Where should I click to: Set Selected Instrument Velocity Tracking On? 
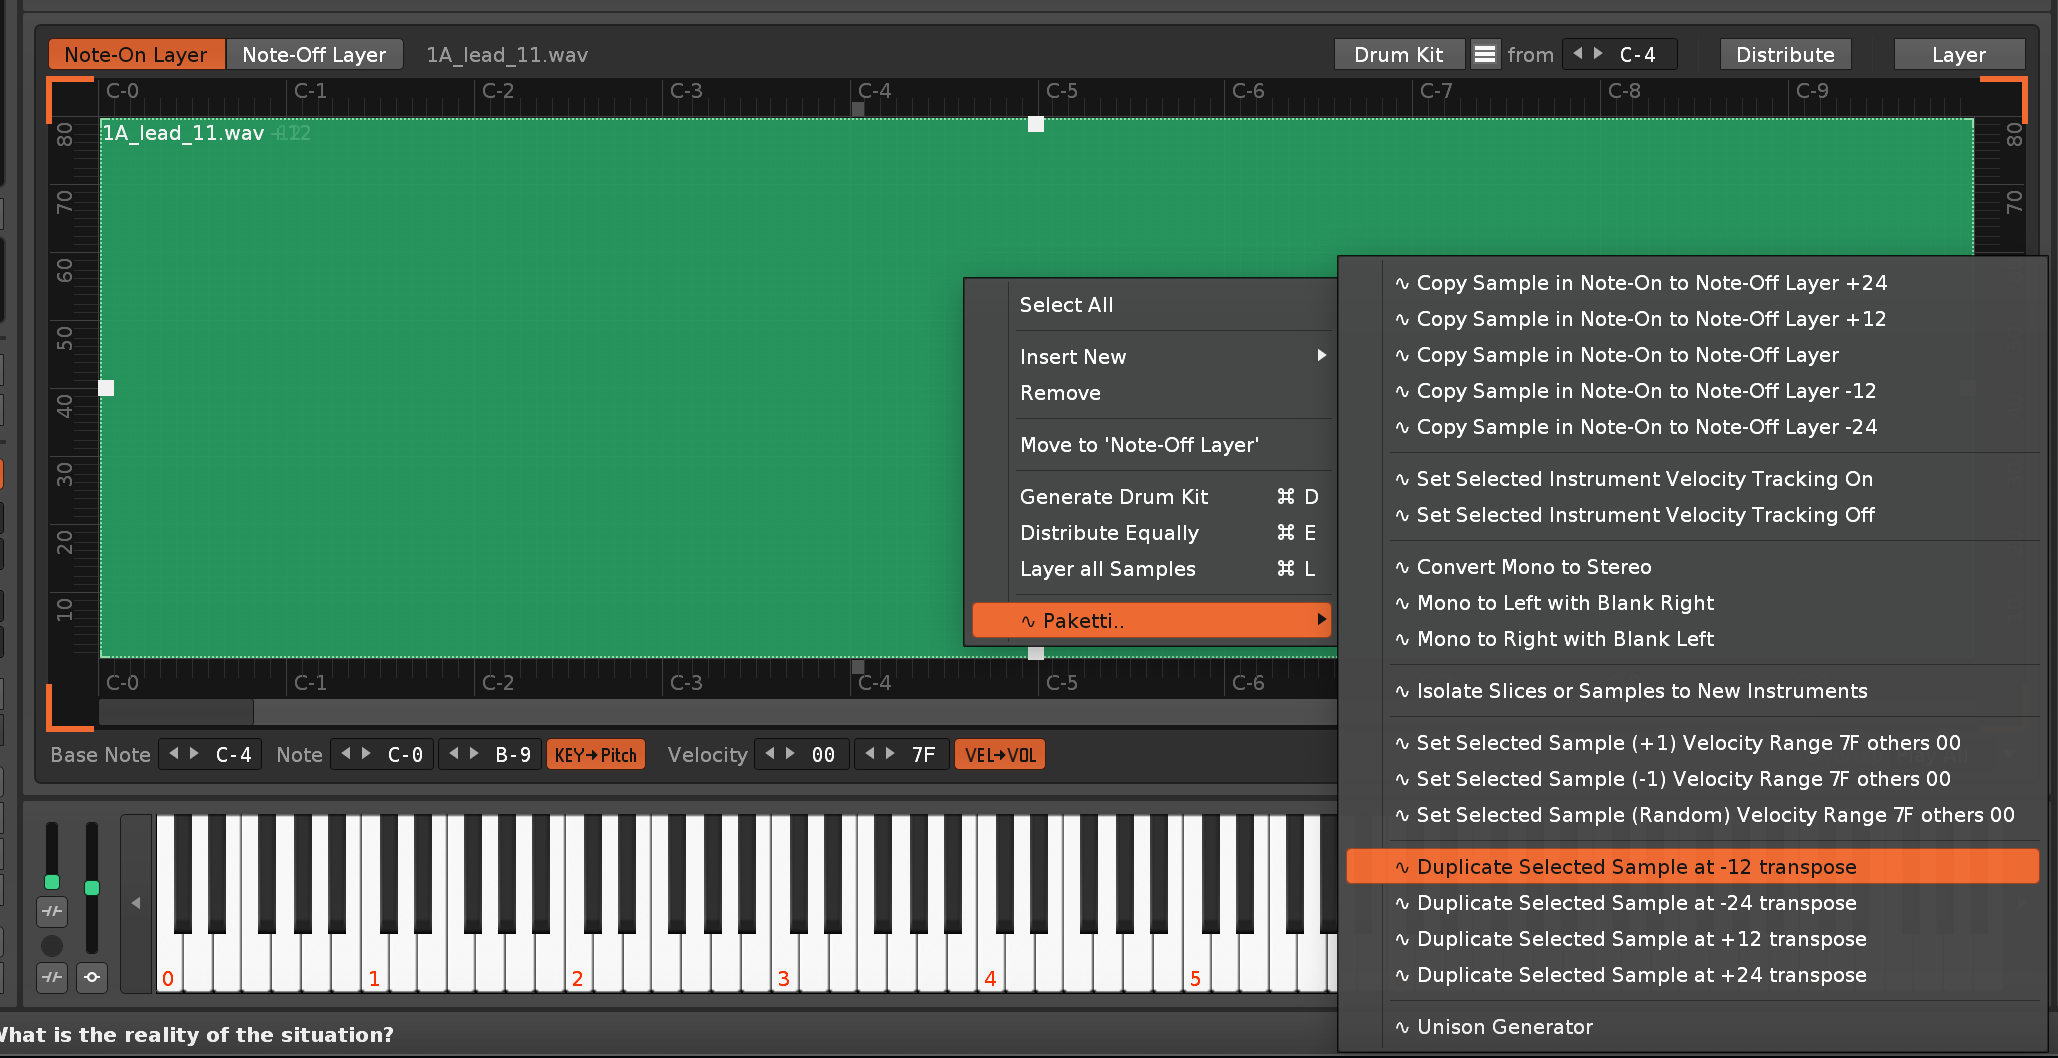tap(1644, 479)
